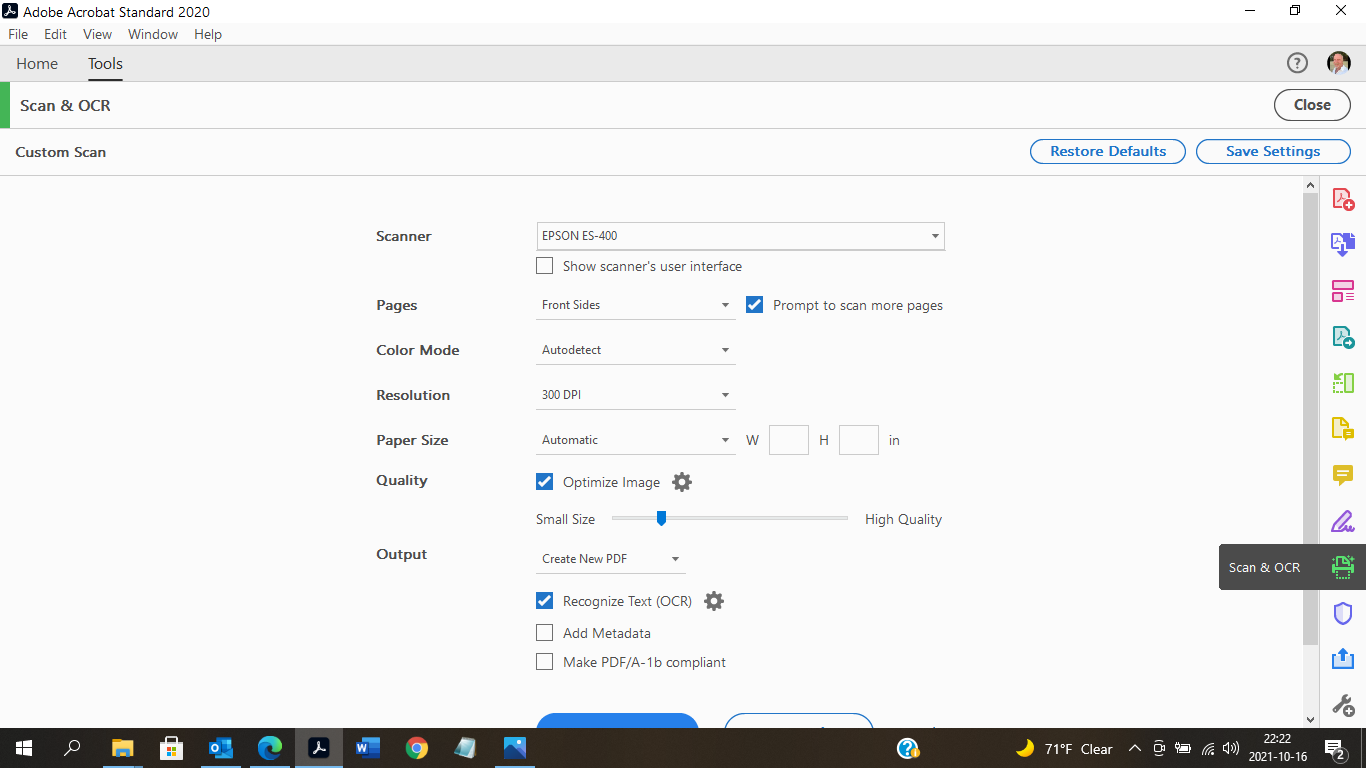This screenshot has width=1366, height=768.
Task: Click the image quality slider handle
Action: coord(661,518)
